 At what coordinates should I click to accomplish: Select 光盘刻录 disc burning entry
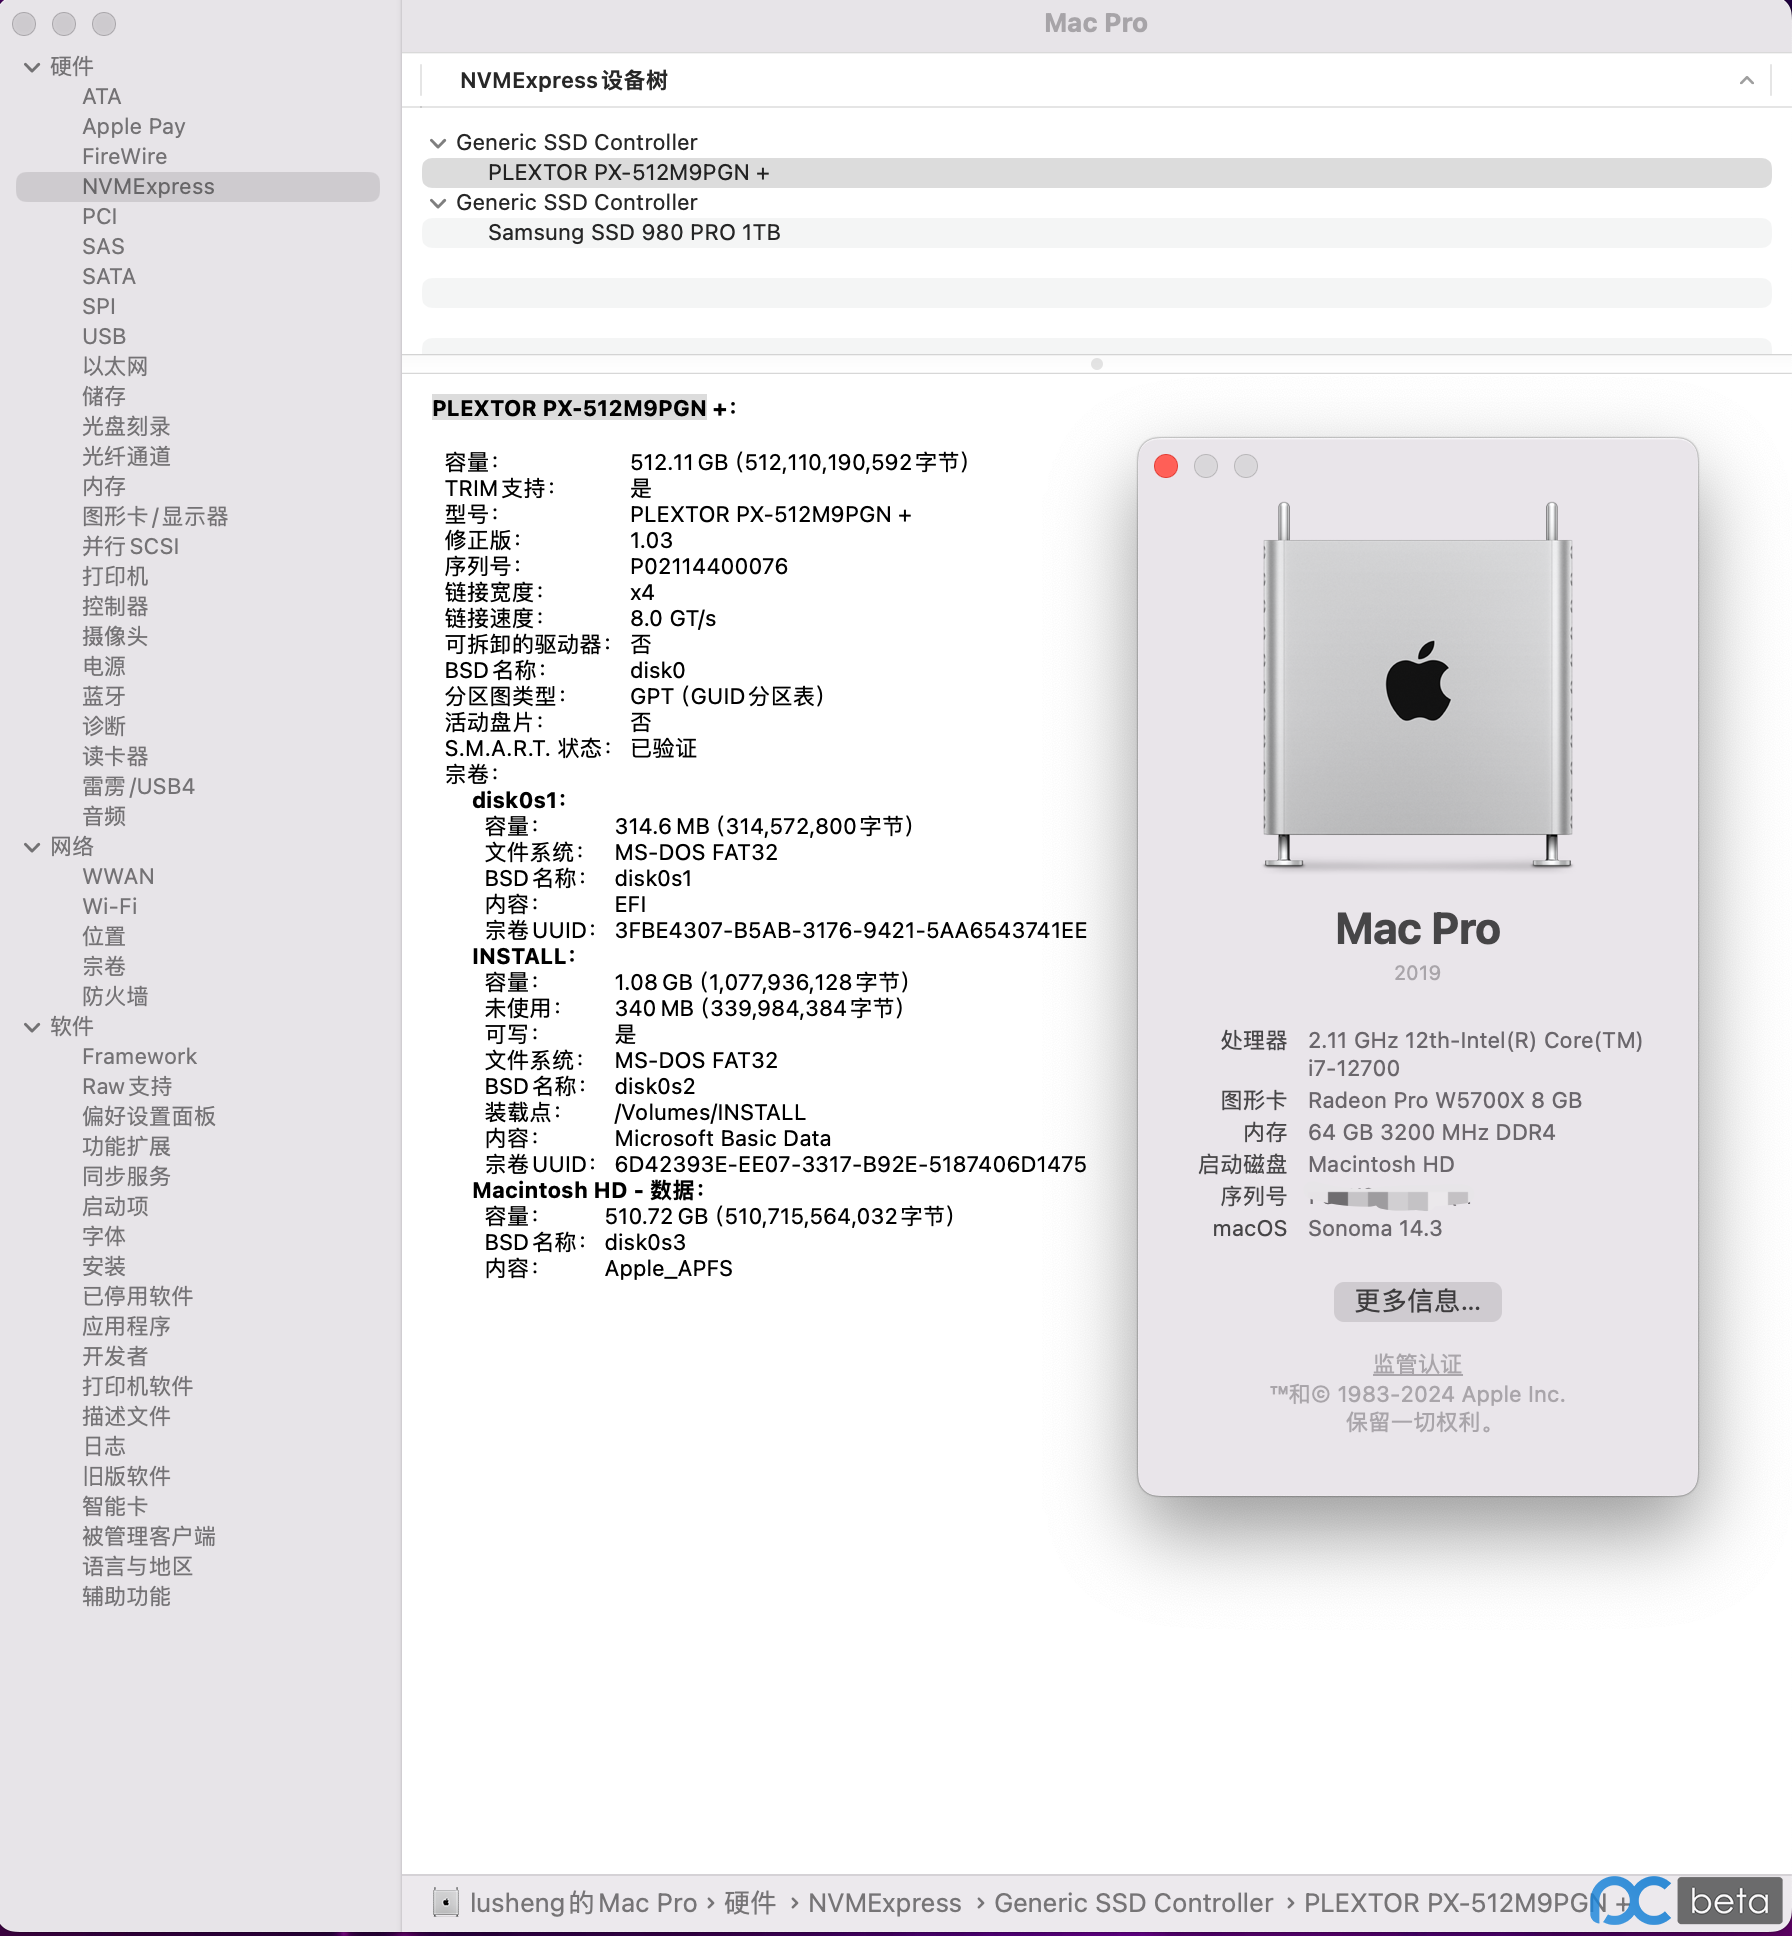pyautogui.click(x=126, y=427)
